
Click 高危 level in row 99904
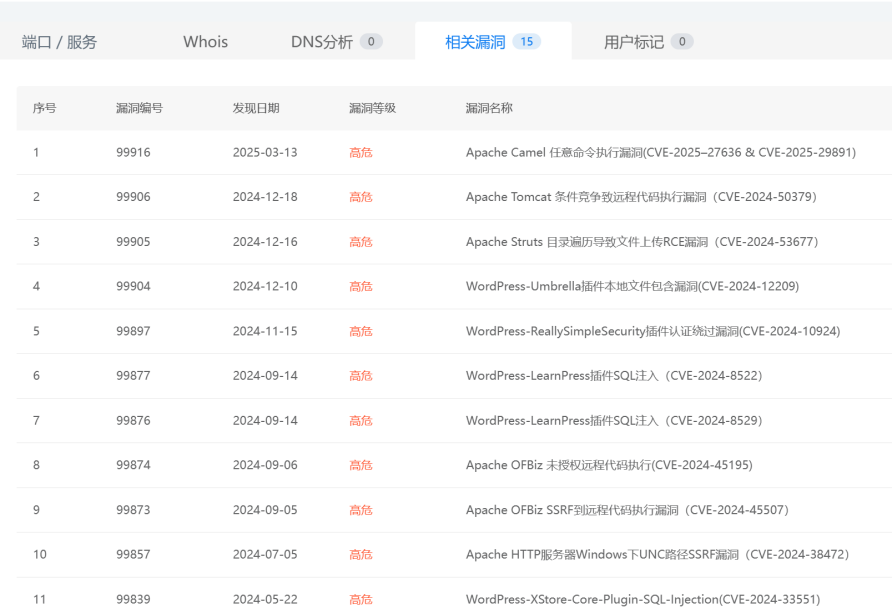[x=361, y=286]
